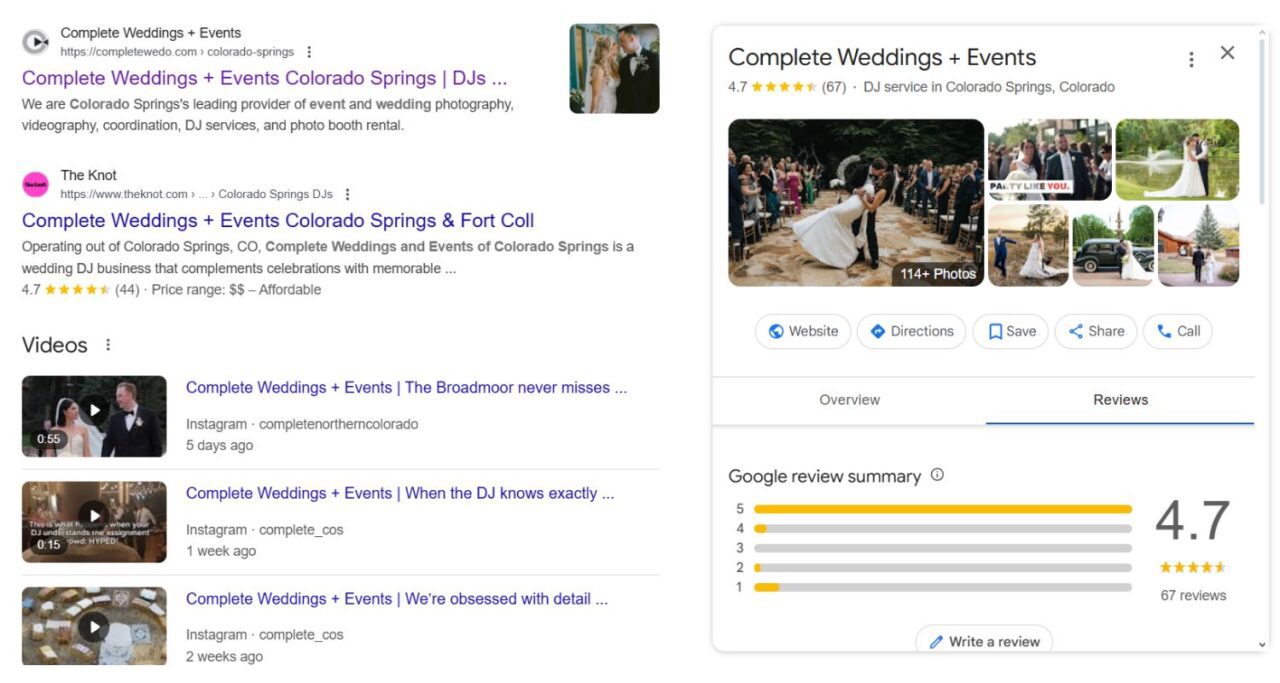This screenshot has width=1280, height=683.
Task: Click the Videos section heading
Action: pyautogui.click(x=55, y=345)
